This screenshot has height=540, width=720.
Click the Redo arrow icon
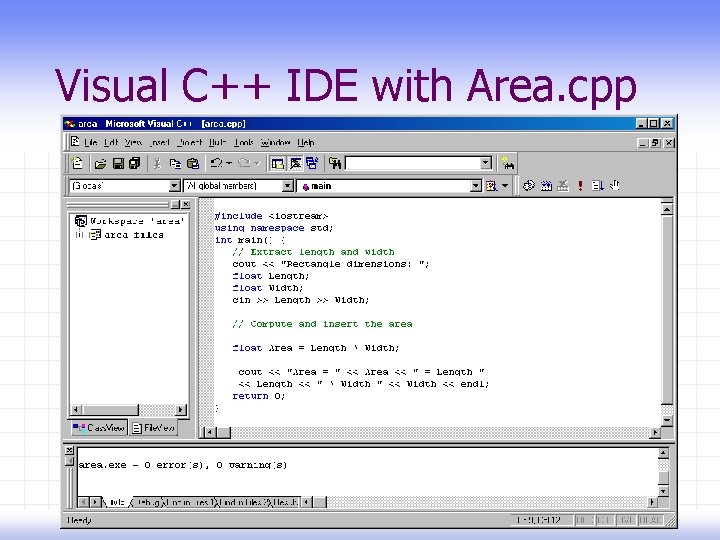click(244, 163)
